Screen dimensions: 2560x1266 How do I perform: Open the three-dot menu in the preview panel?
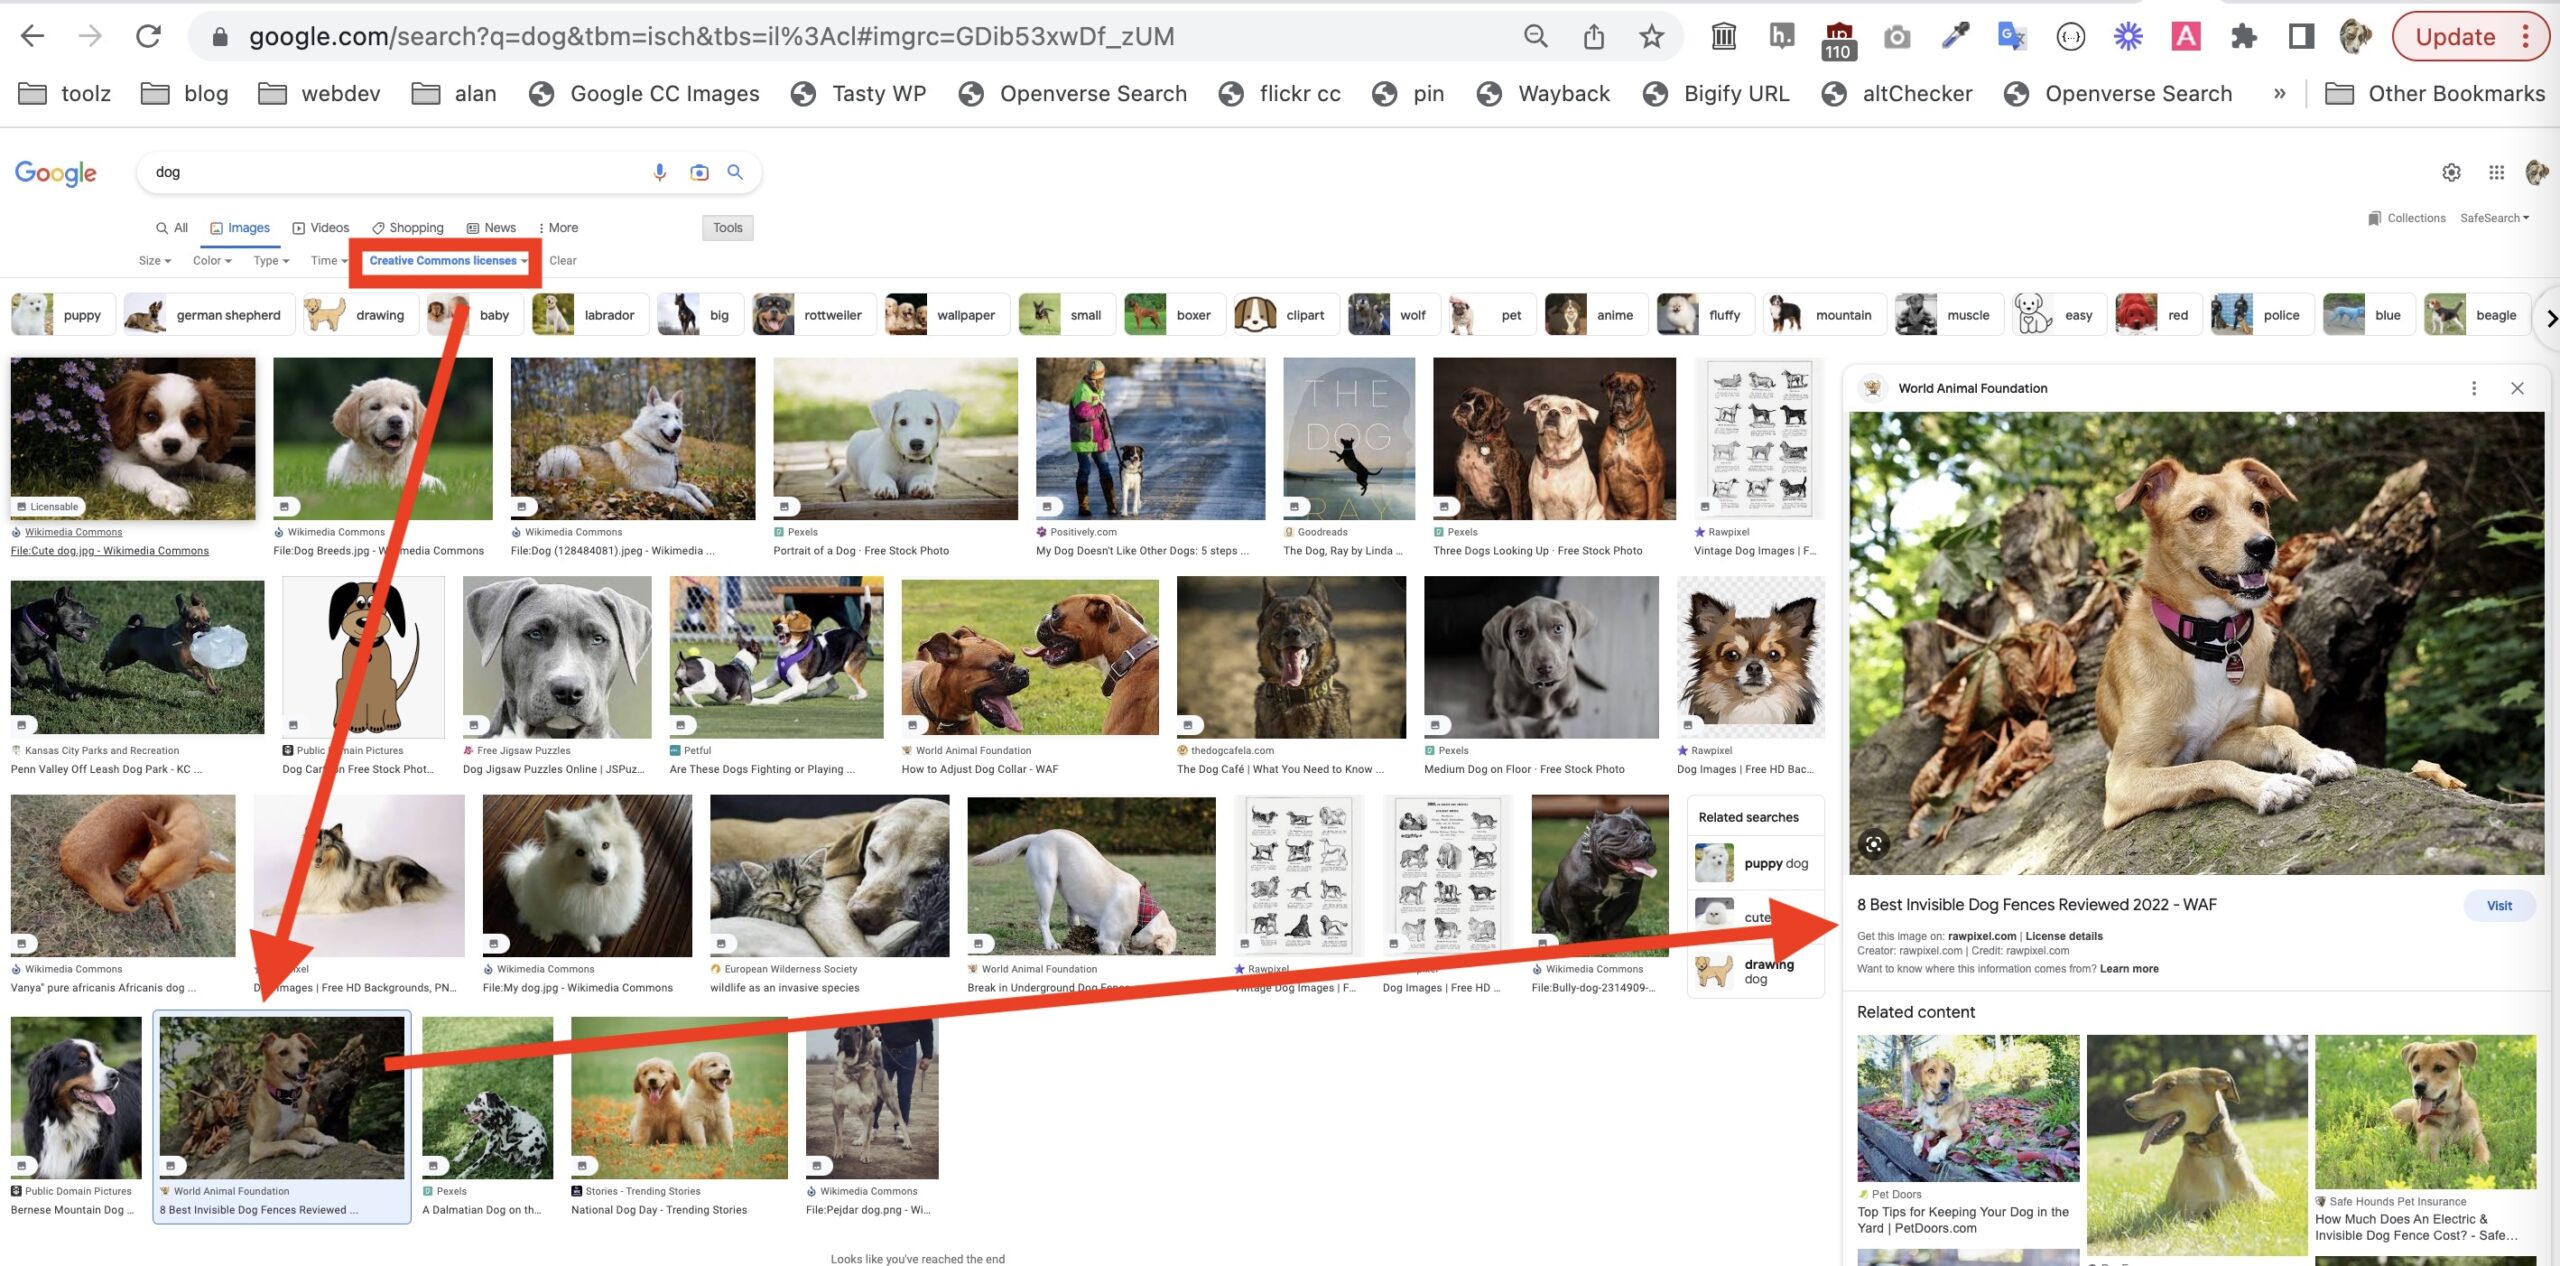point(2474,388)
